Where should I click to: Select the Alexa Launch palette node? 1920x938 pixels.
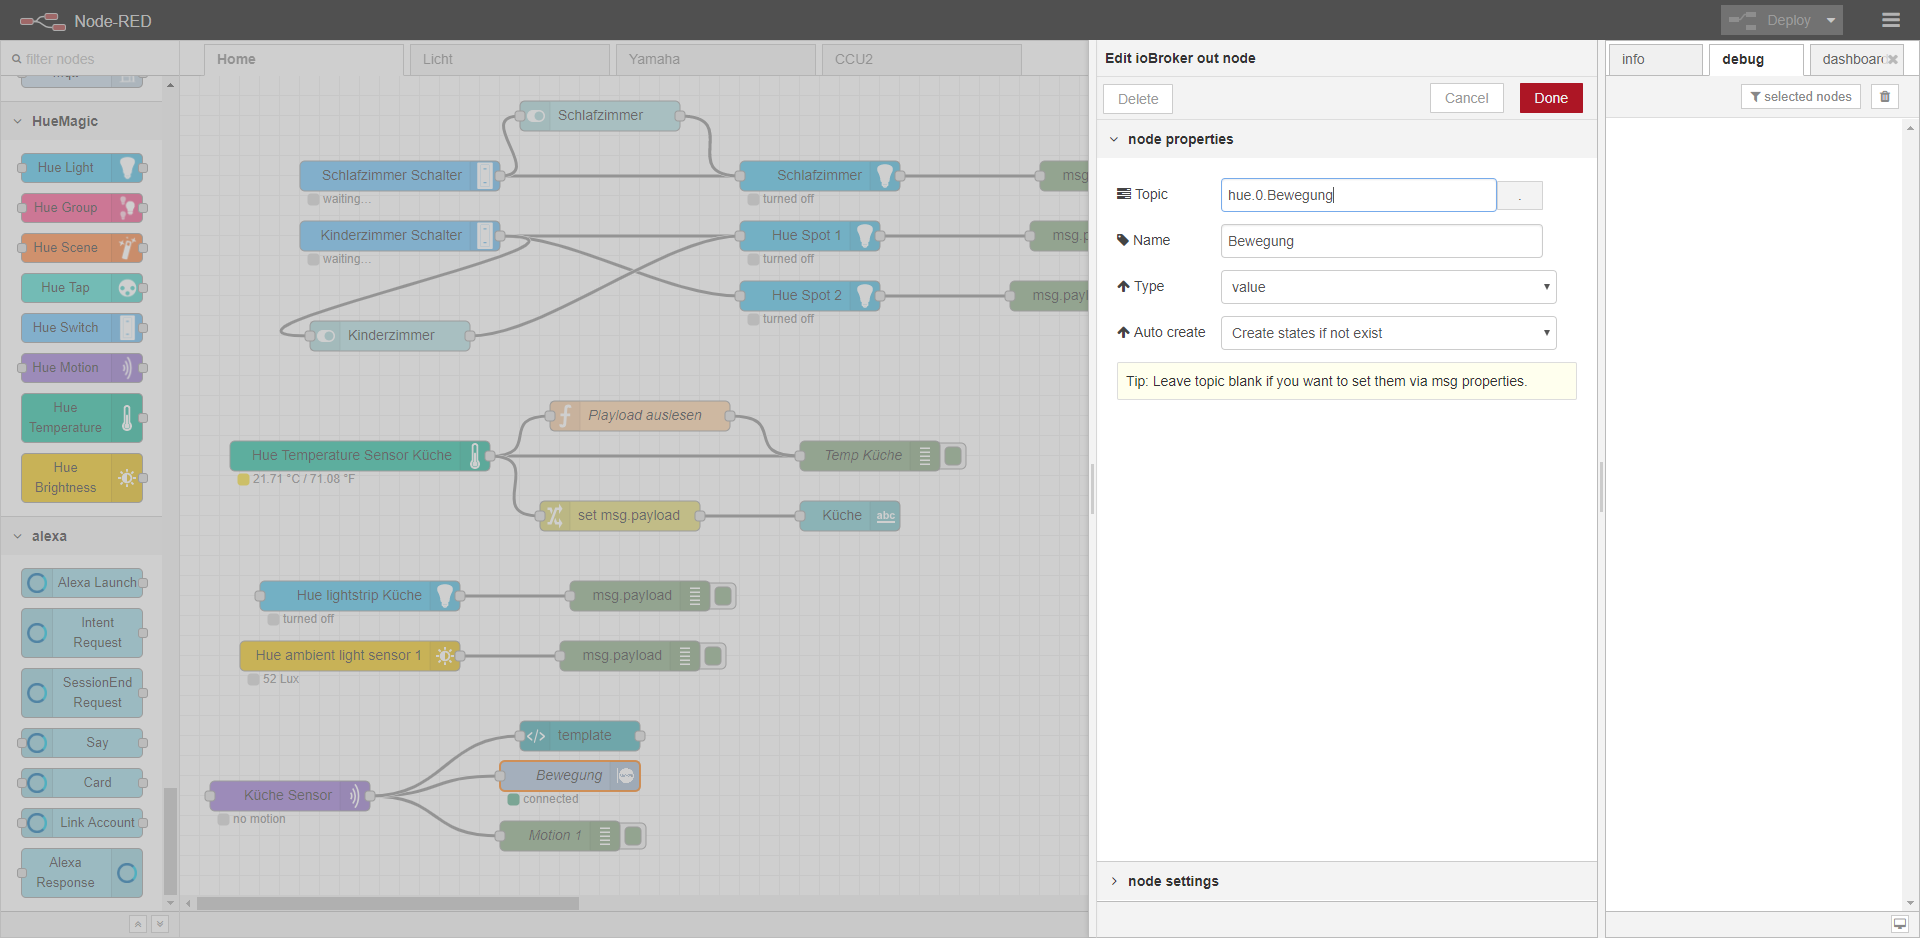[x=82, y=582]
